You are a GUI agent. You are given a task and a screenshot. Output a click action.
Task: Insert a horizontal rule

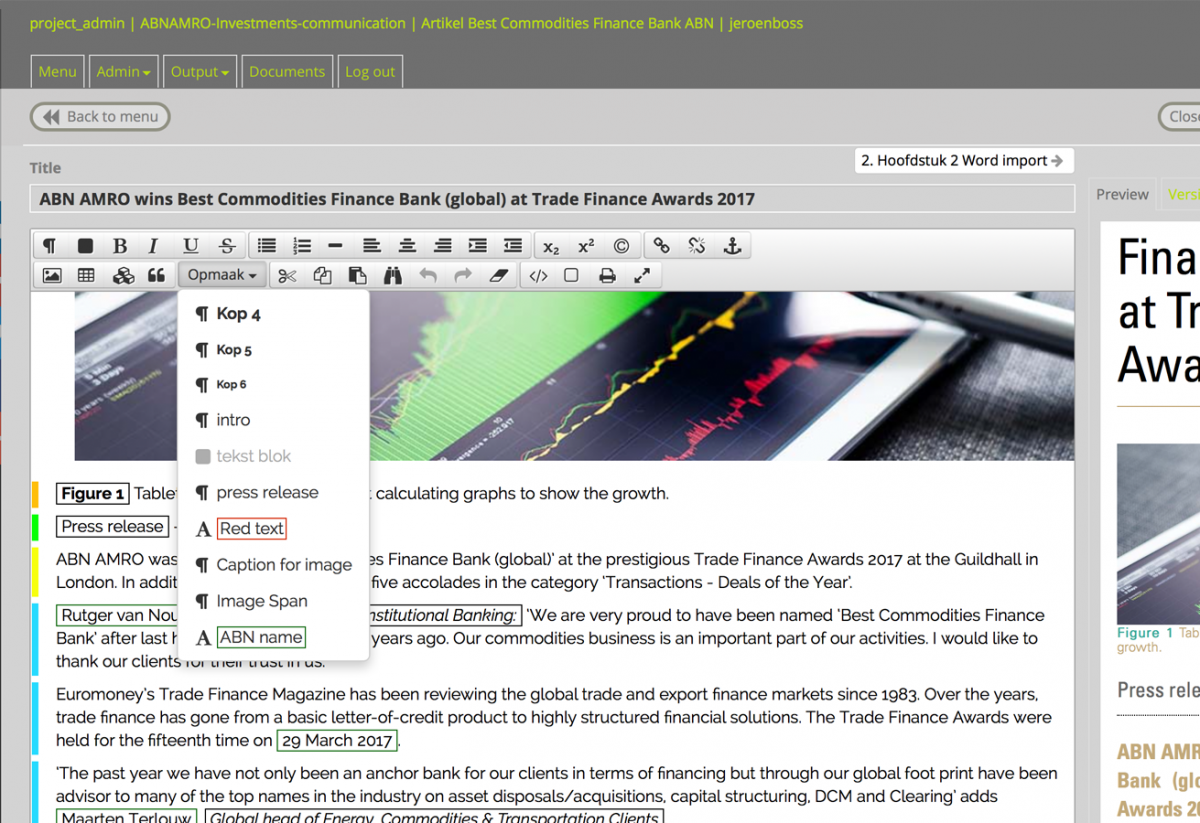click(336, 246)
